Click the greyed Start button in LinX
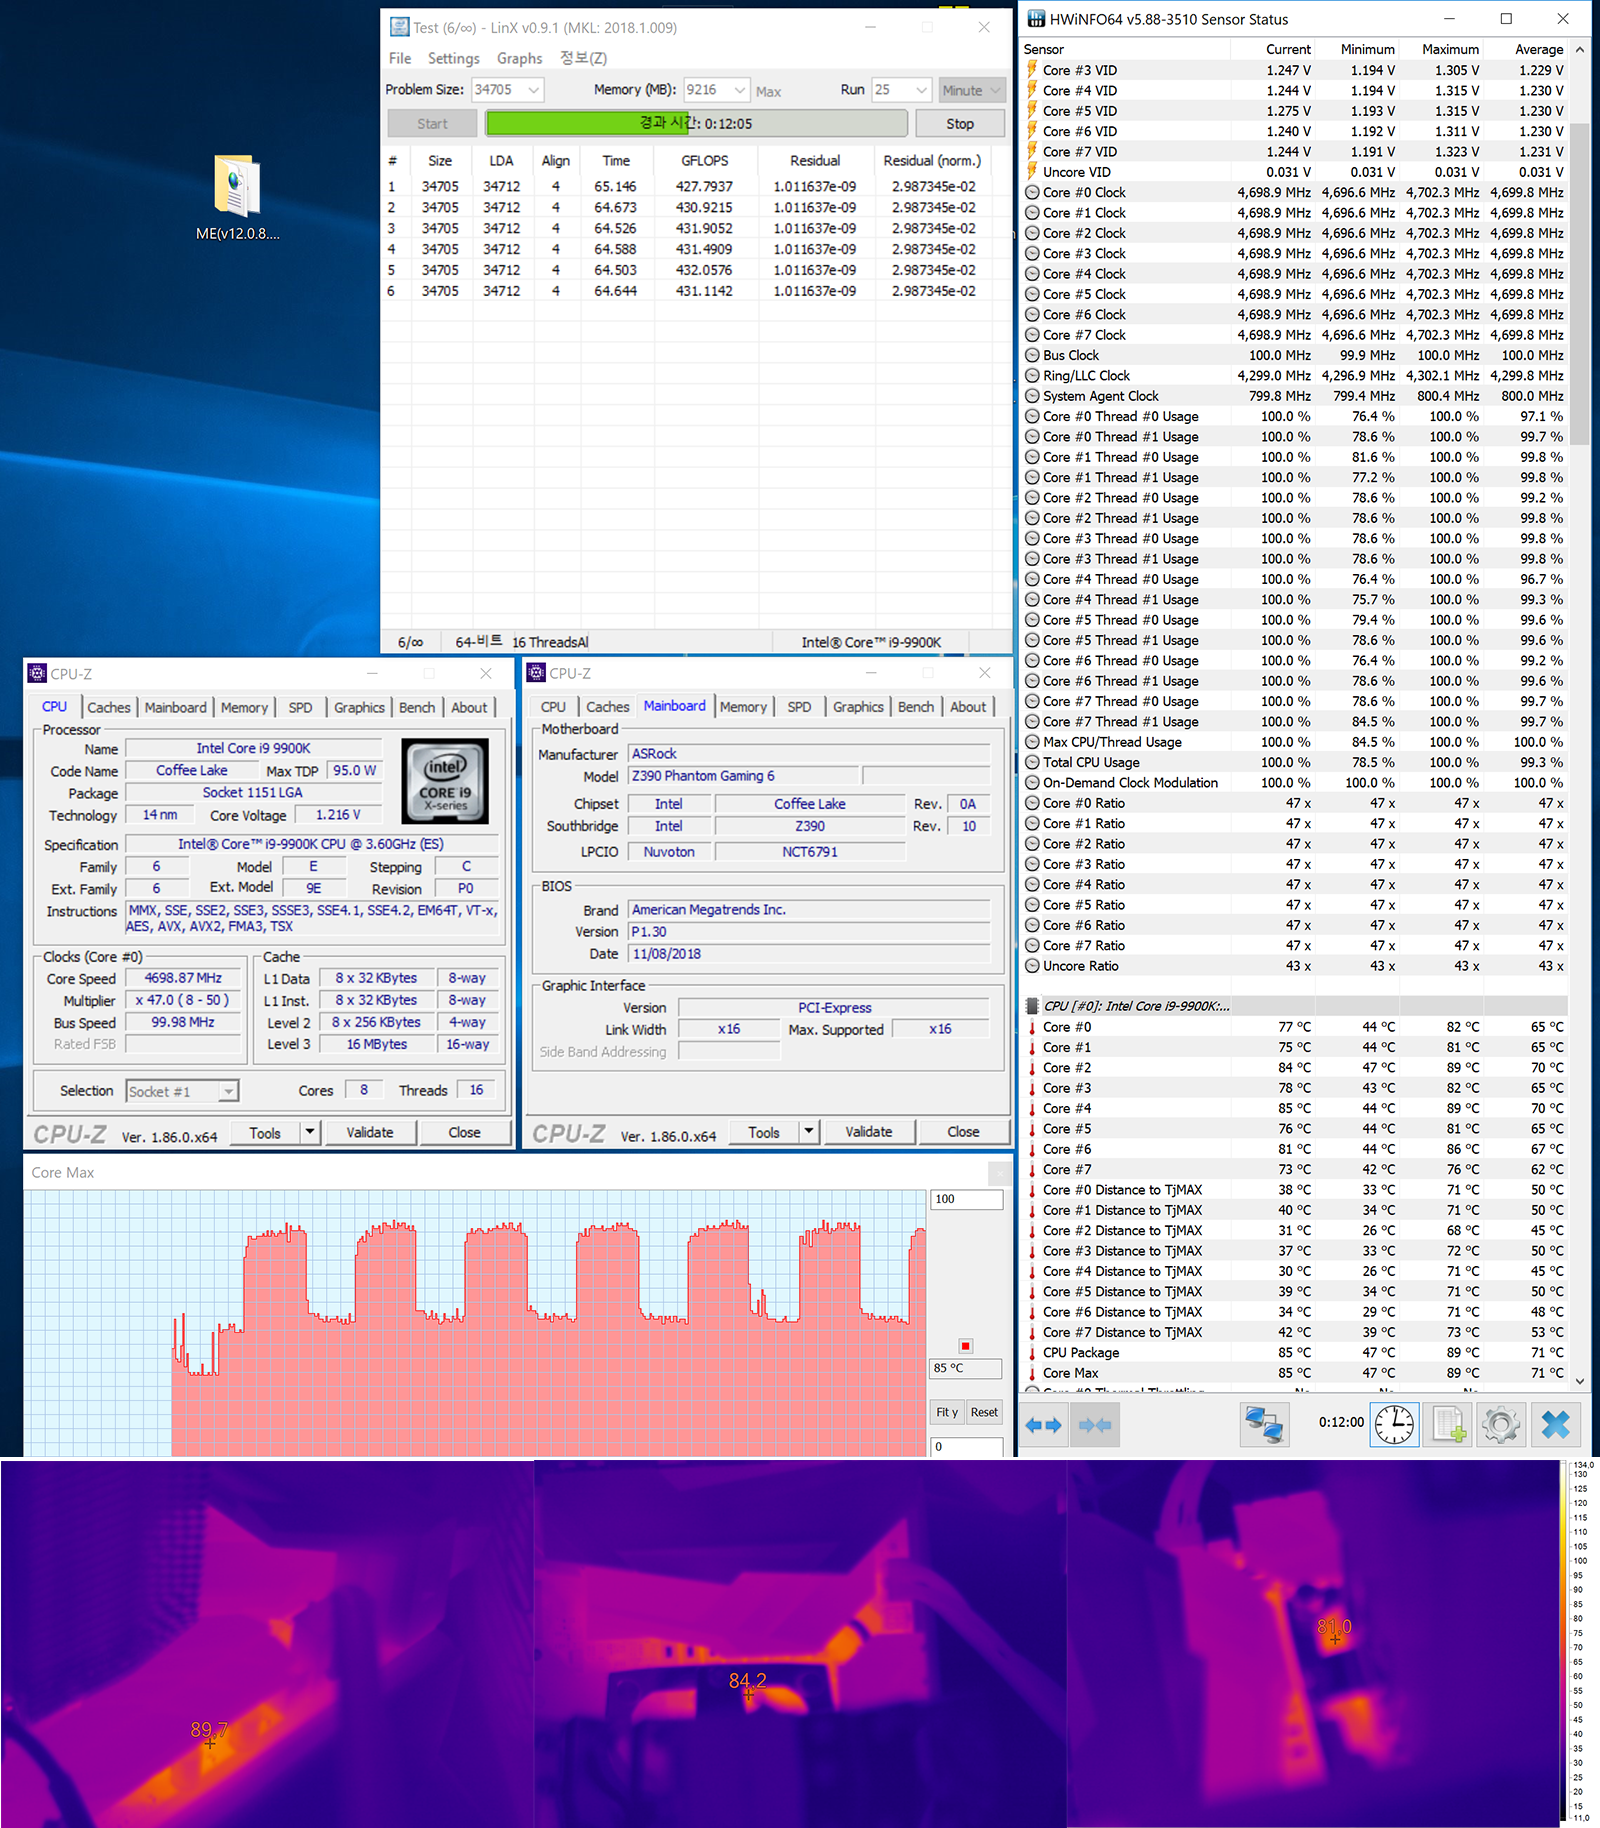 pos(432,123)
